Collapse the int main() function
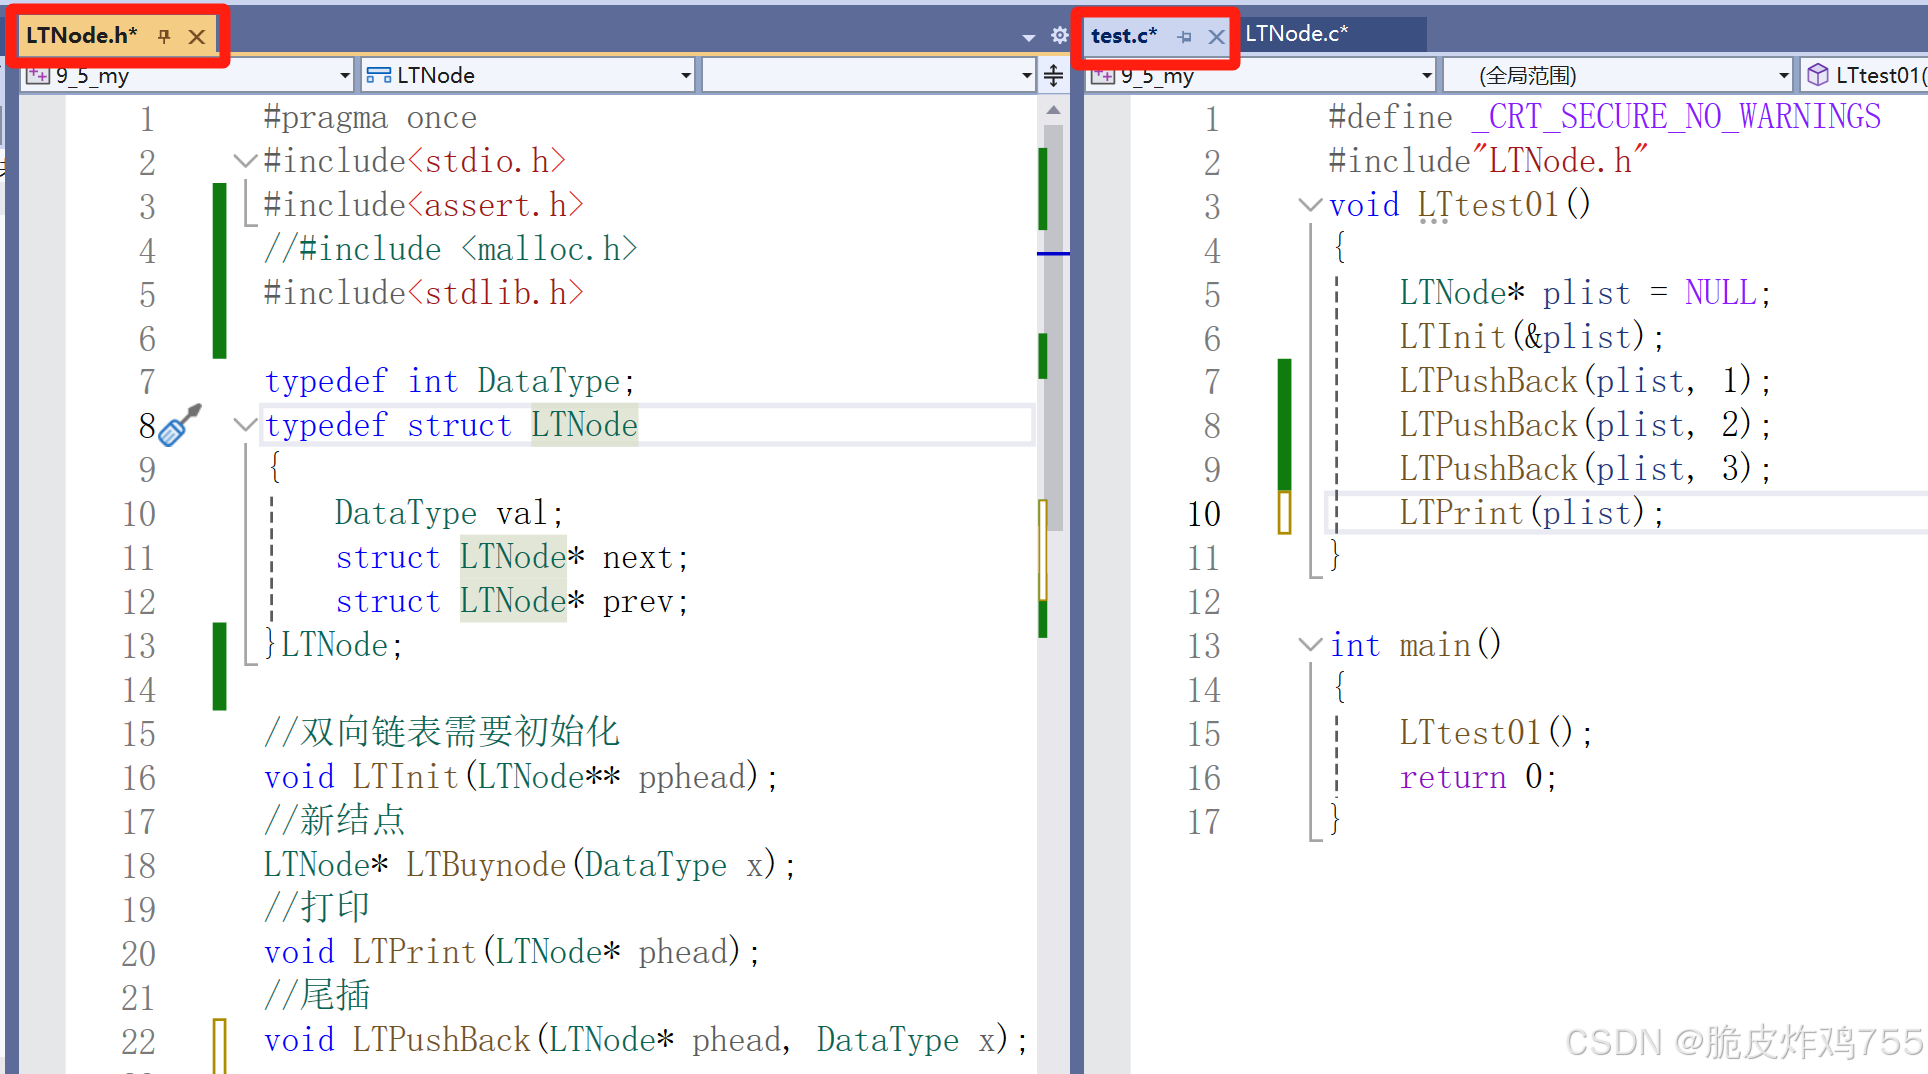Viewport: 1928px width, 1074px height. click(x=1310, y=645)
